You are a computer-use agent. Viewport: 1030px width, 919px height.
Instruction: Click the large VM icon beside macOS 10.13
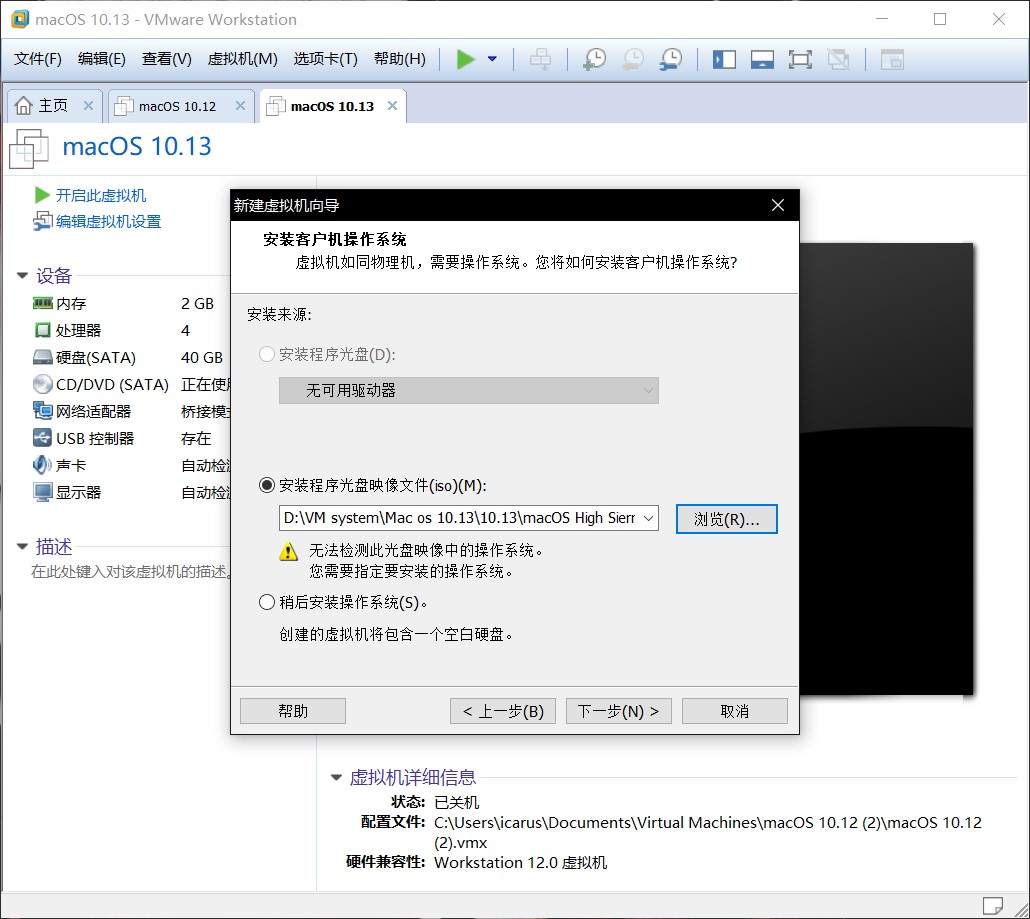(x=29, y=148)
